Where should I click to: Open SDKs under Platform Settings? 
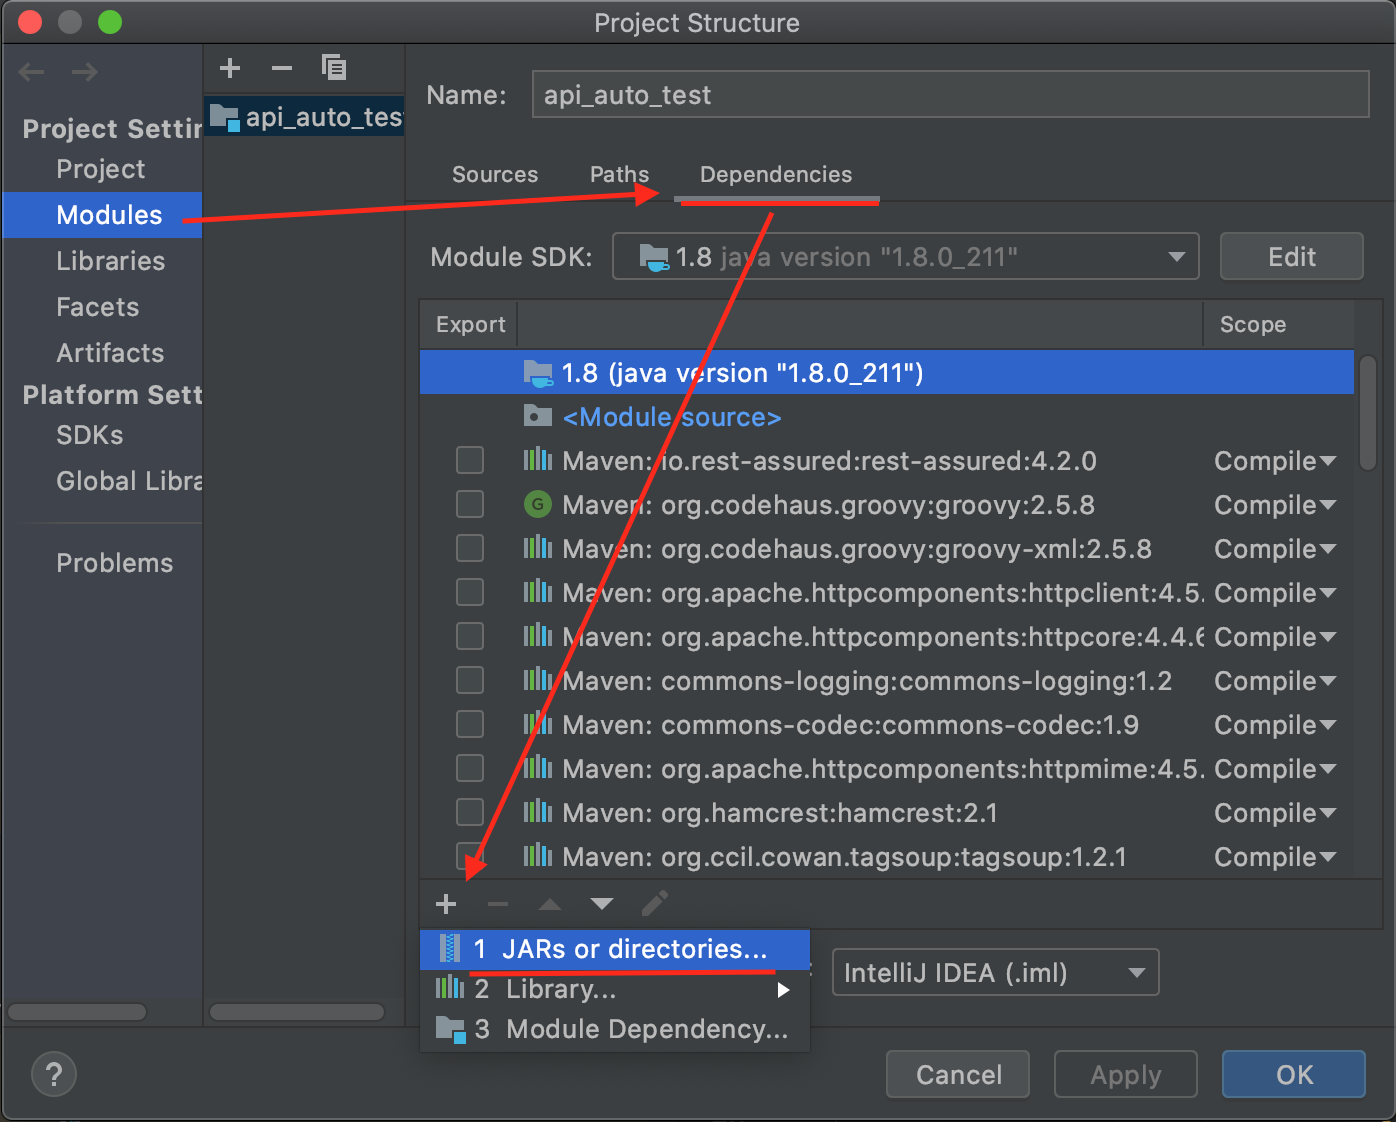[90, 435]
